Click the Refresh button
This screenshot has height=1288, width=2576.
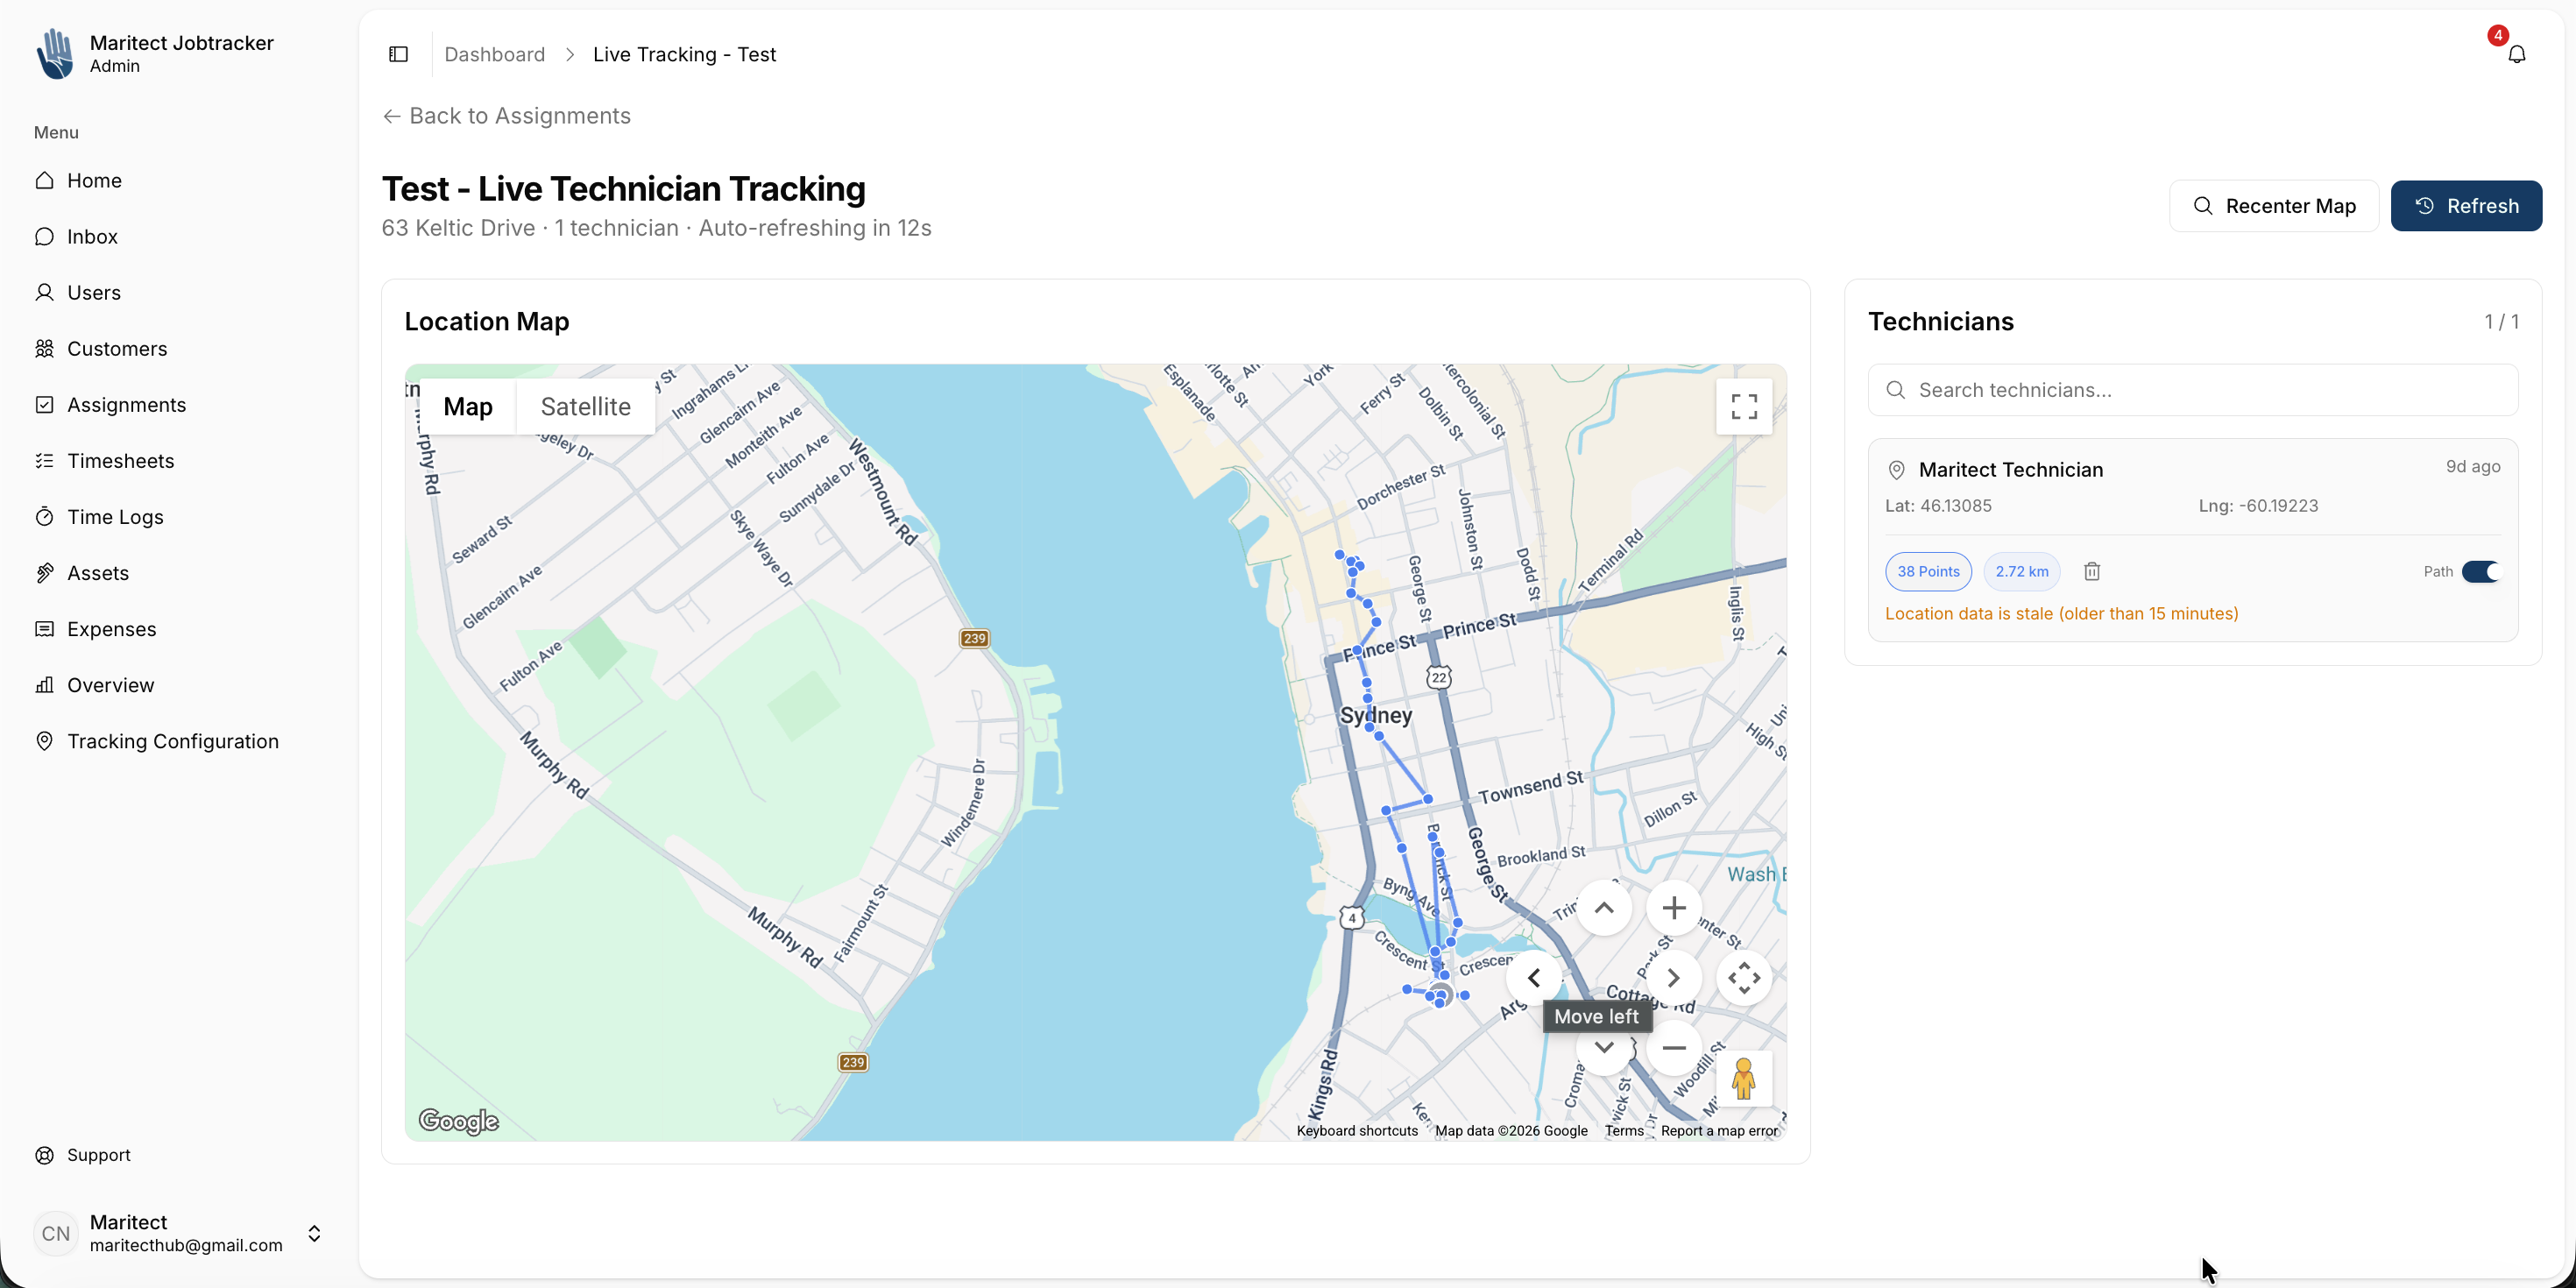click(x=2466, y=206)
